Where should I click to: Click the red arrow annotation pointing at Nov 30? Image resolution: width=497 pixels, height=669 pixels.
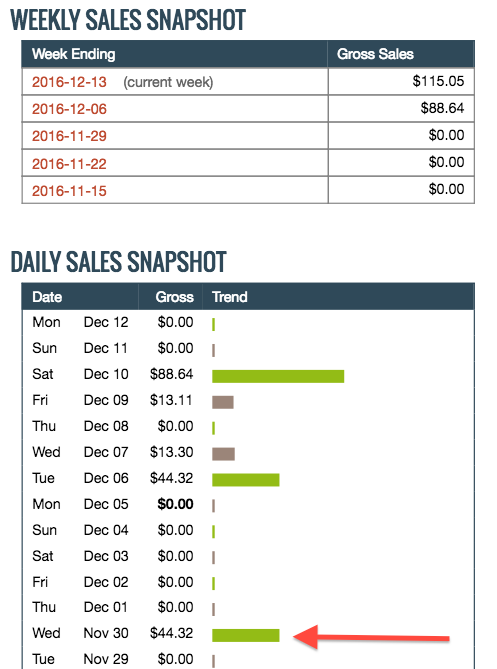pyautogui.click(x=371, y=637)
